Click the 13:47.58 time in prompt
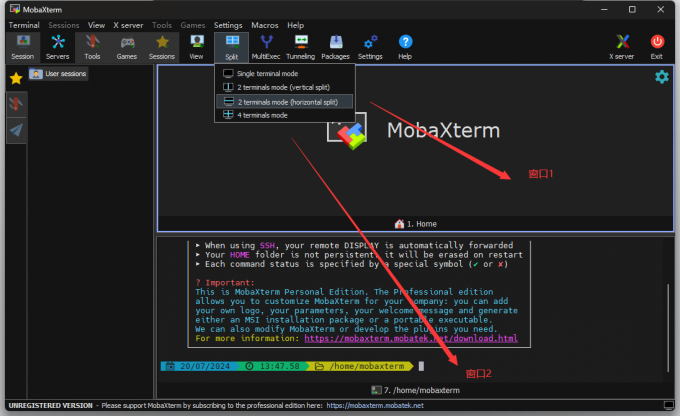The width and height of the screenshot is (680, 416). point(280,366)
